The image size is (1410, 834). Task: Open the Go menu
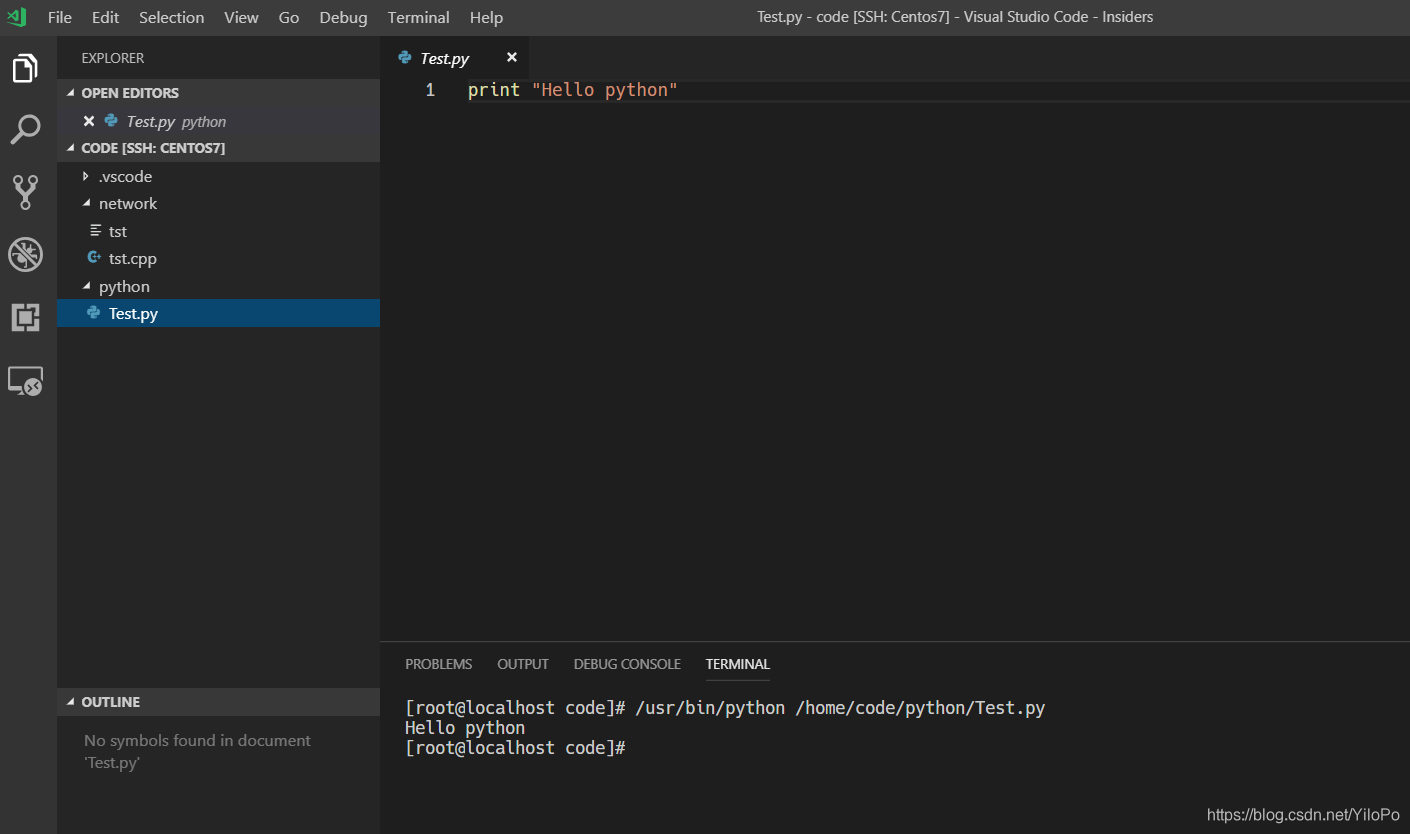289,17
